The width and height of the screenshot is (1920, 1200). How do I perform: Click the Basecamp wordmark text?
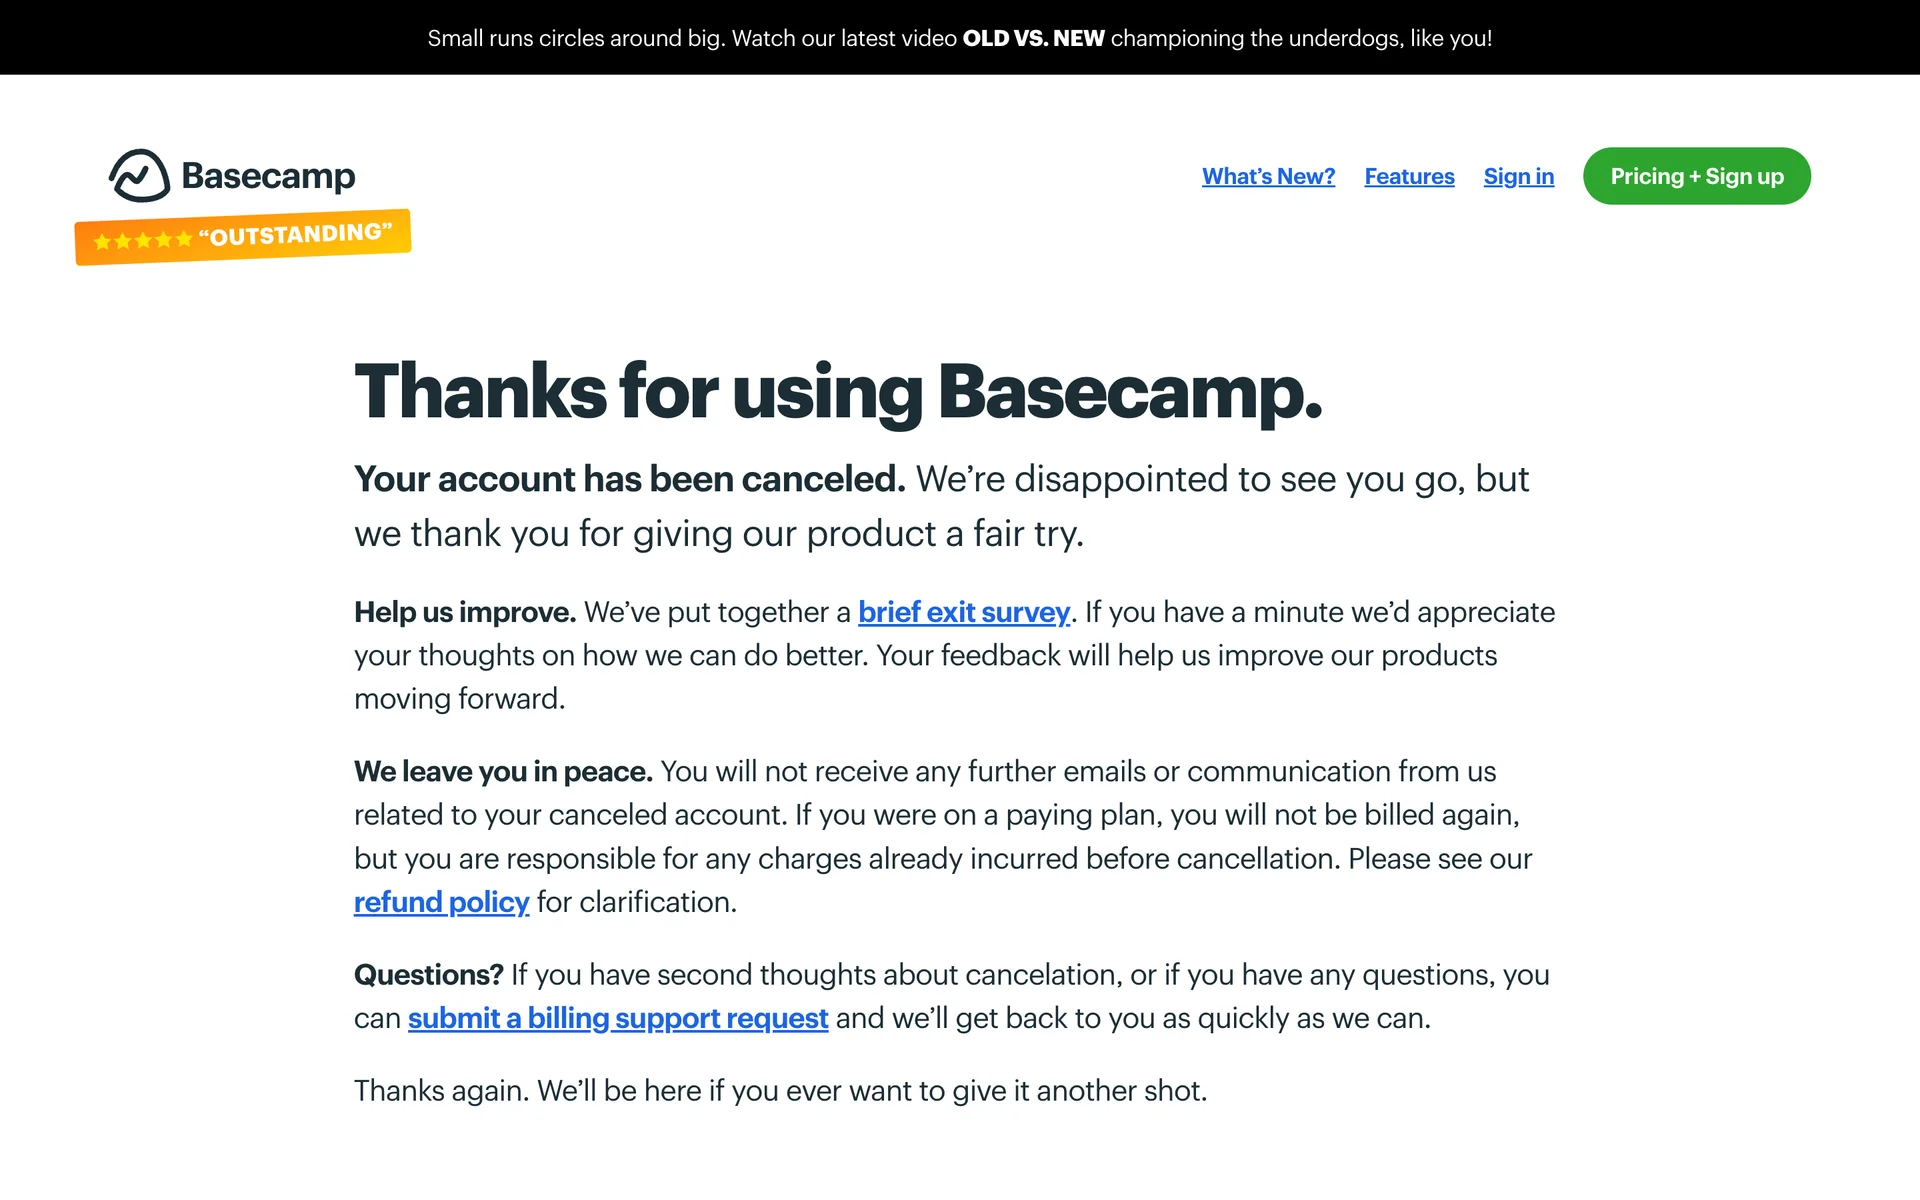click(268, 176)
